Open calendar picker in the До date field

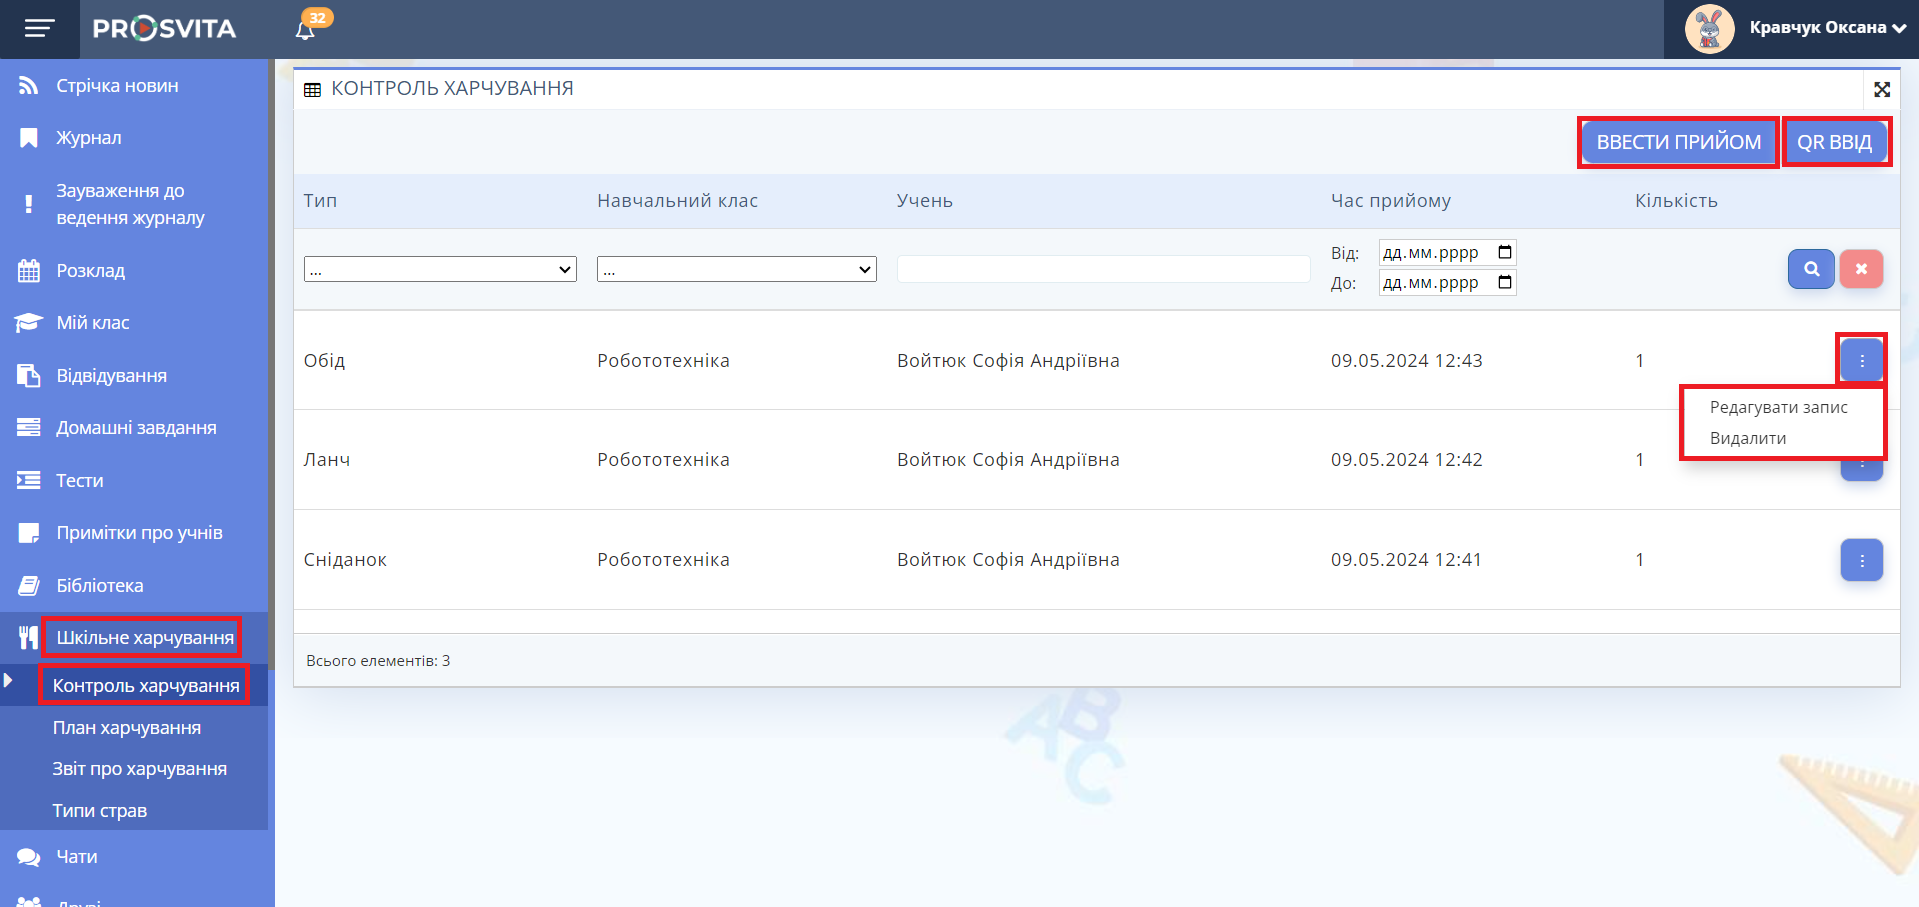tap(1504, 283)
